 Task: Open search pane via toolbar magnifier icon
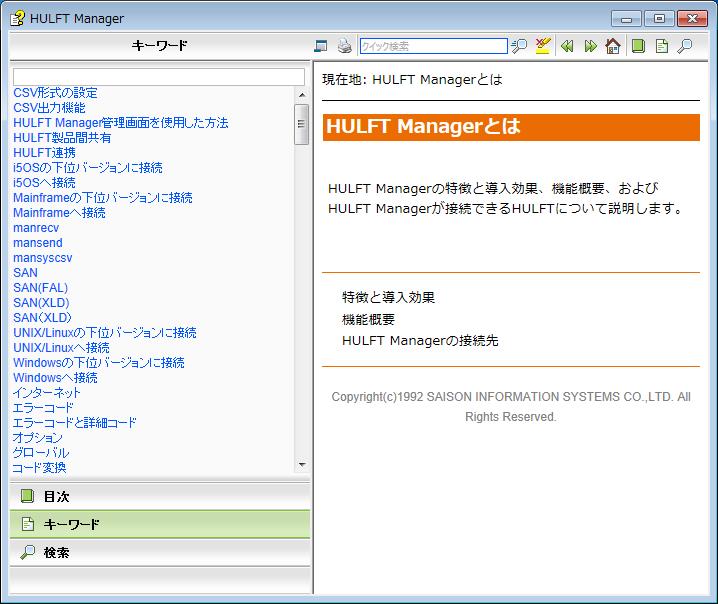[685, 46]
